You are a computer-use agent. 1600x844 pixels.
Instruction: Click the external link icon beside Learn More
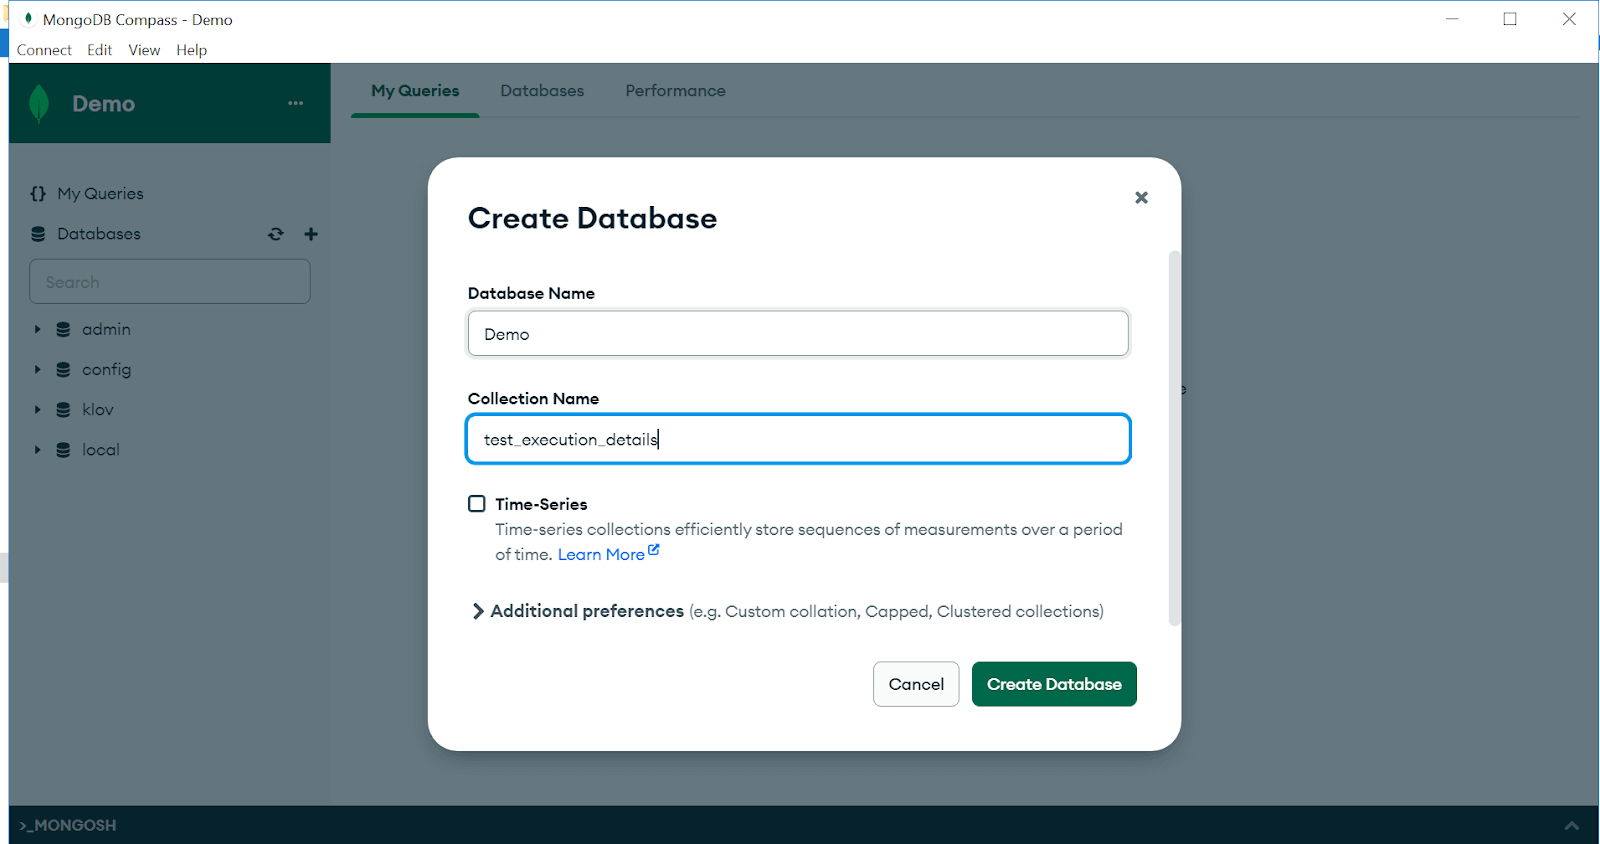(653, 550)
